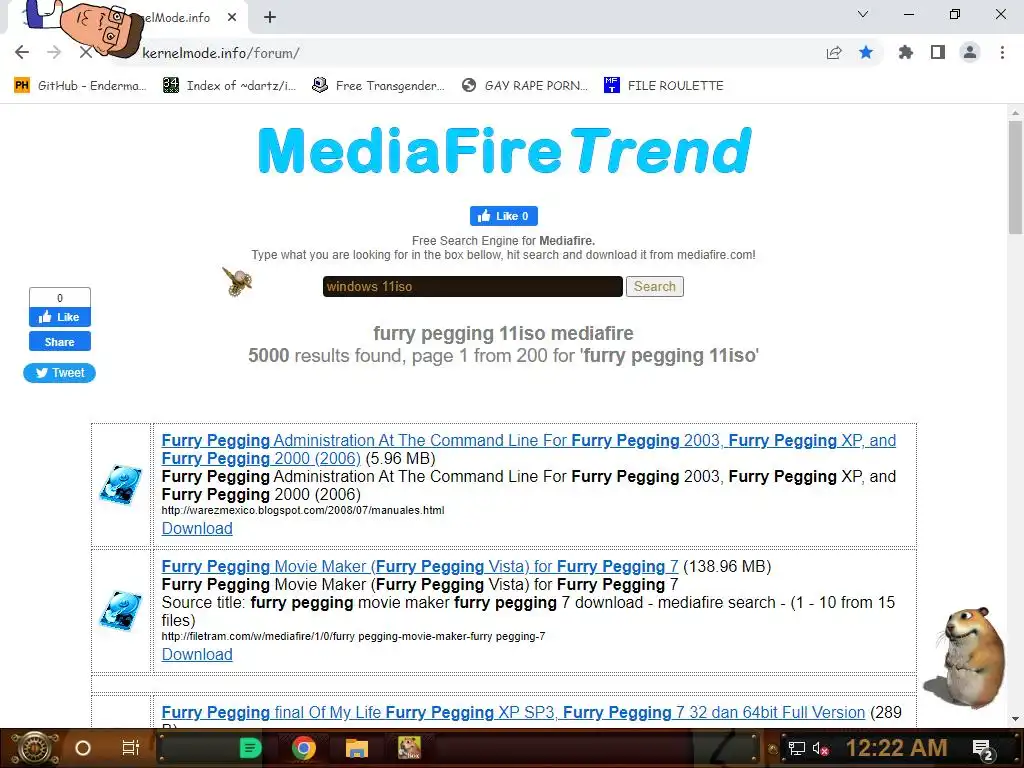Open Task View on taskbar
Image resolution: width=1024 pixels, height=768 pixels.
click(x=131, y=748)
